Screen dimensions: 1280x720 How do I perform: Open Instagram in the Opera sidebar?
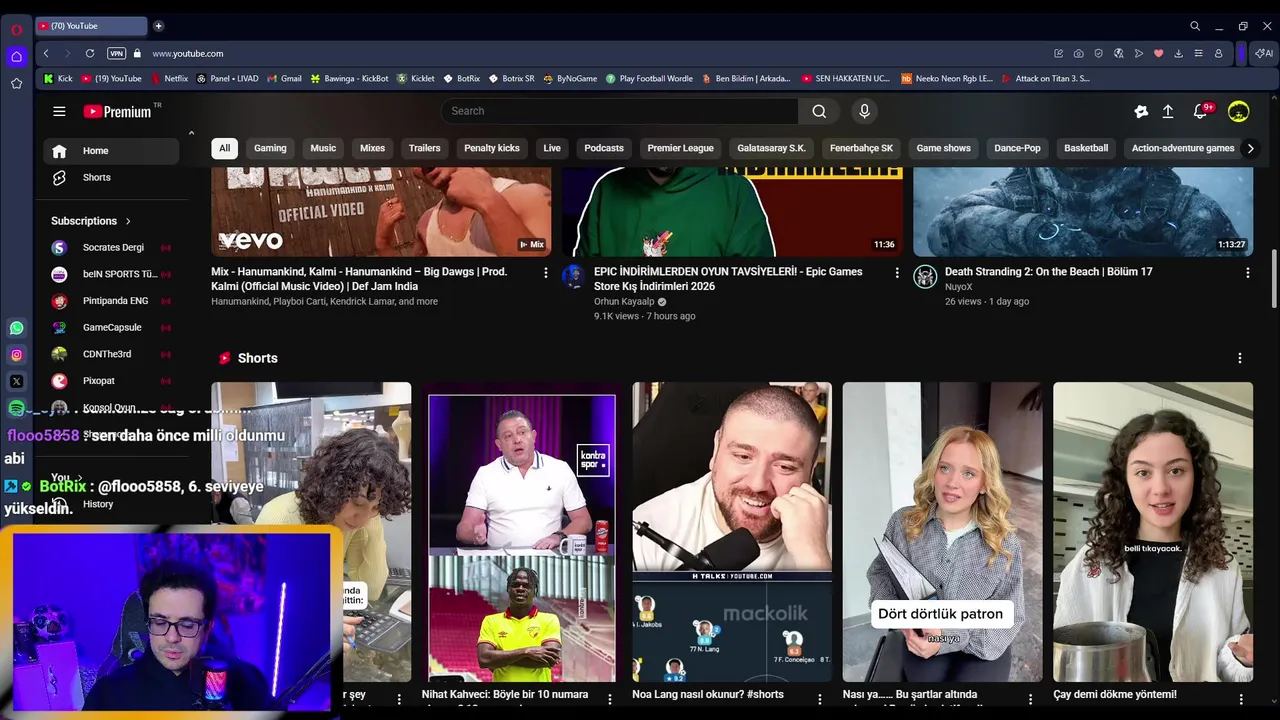pyautogui.click(x=16, y=355)
